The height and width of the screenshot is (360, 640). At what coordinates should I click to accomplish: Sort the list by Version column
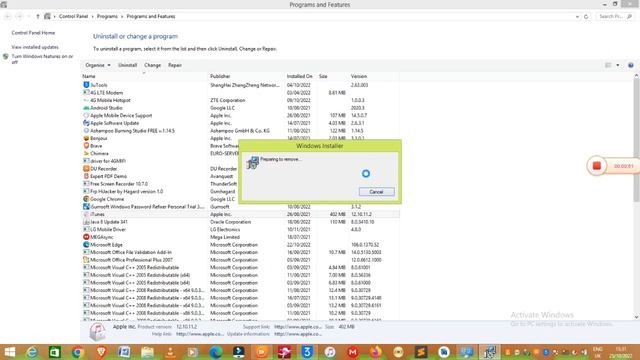359,76
